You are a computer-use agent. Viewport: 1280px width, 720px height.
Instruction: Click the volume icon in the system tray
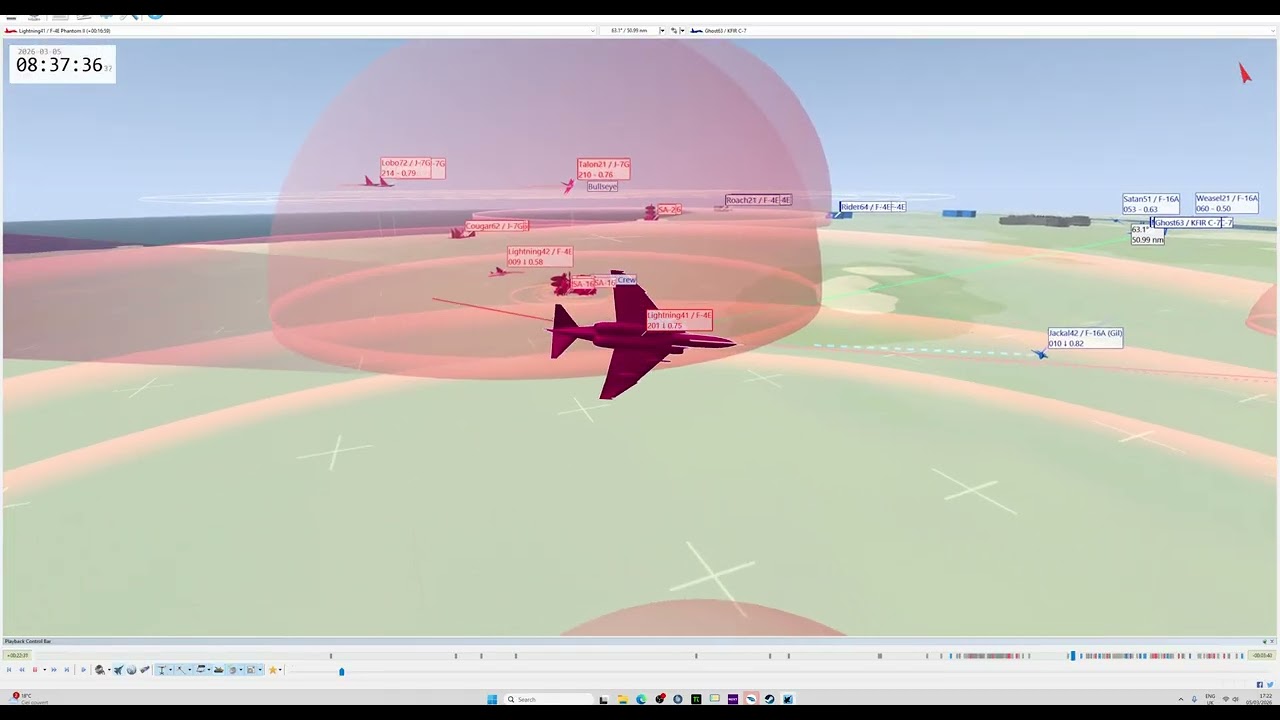(1236, 699)
